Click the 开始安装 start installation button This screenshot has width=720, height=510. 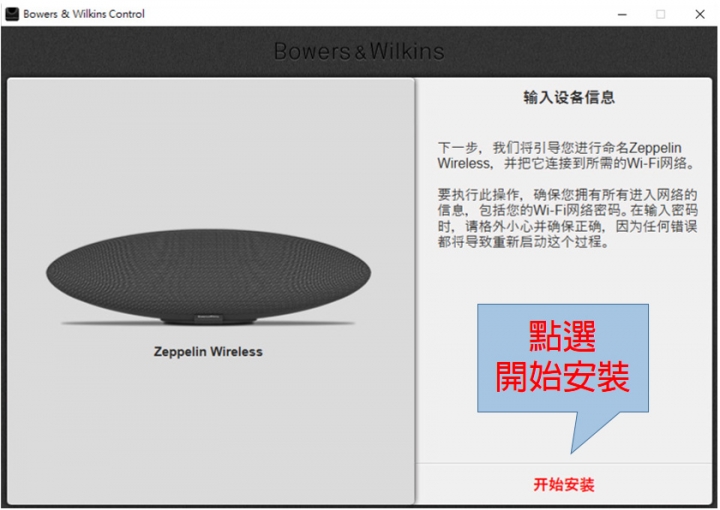point(564,484)
